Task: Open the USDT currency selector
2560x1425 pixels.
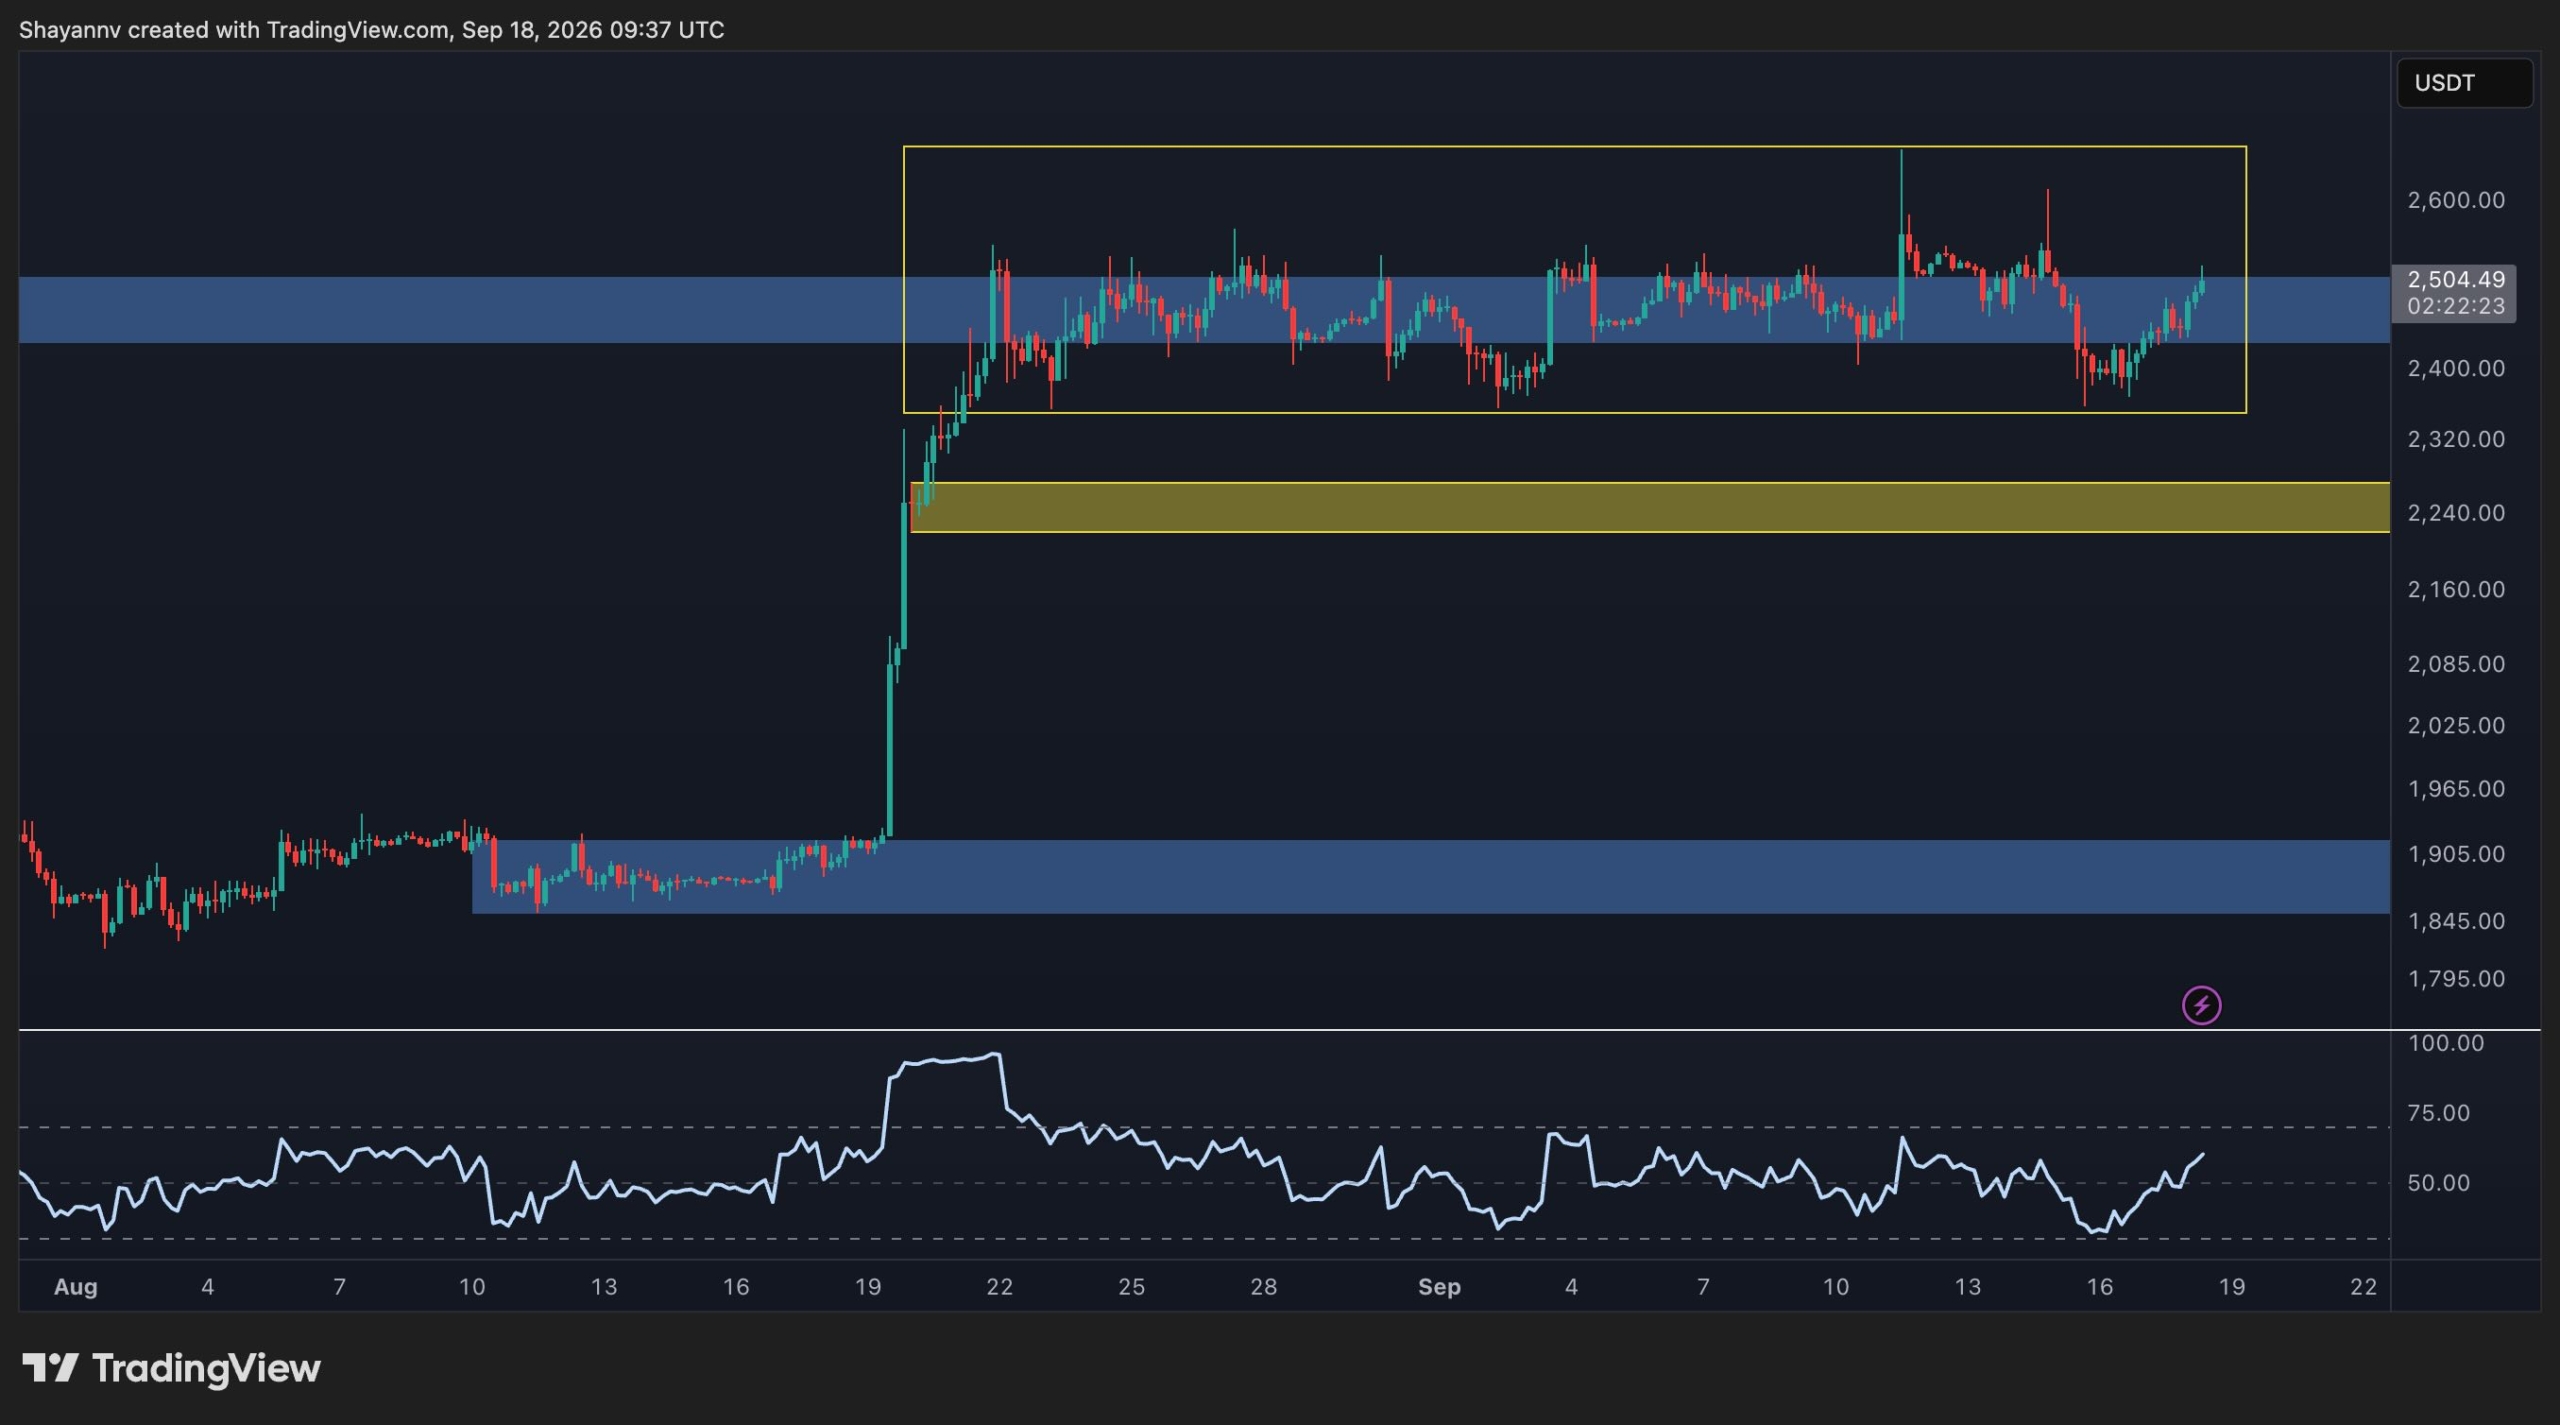Action: click(x=2464, y=83)
